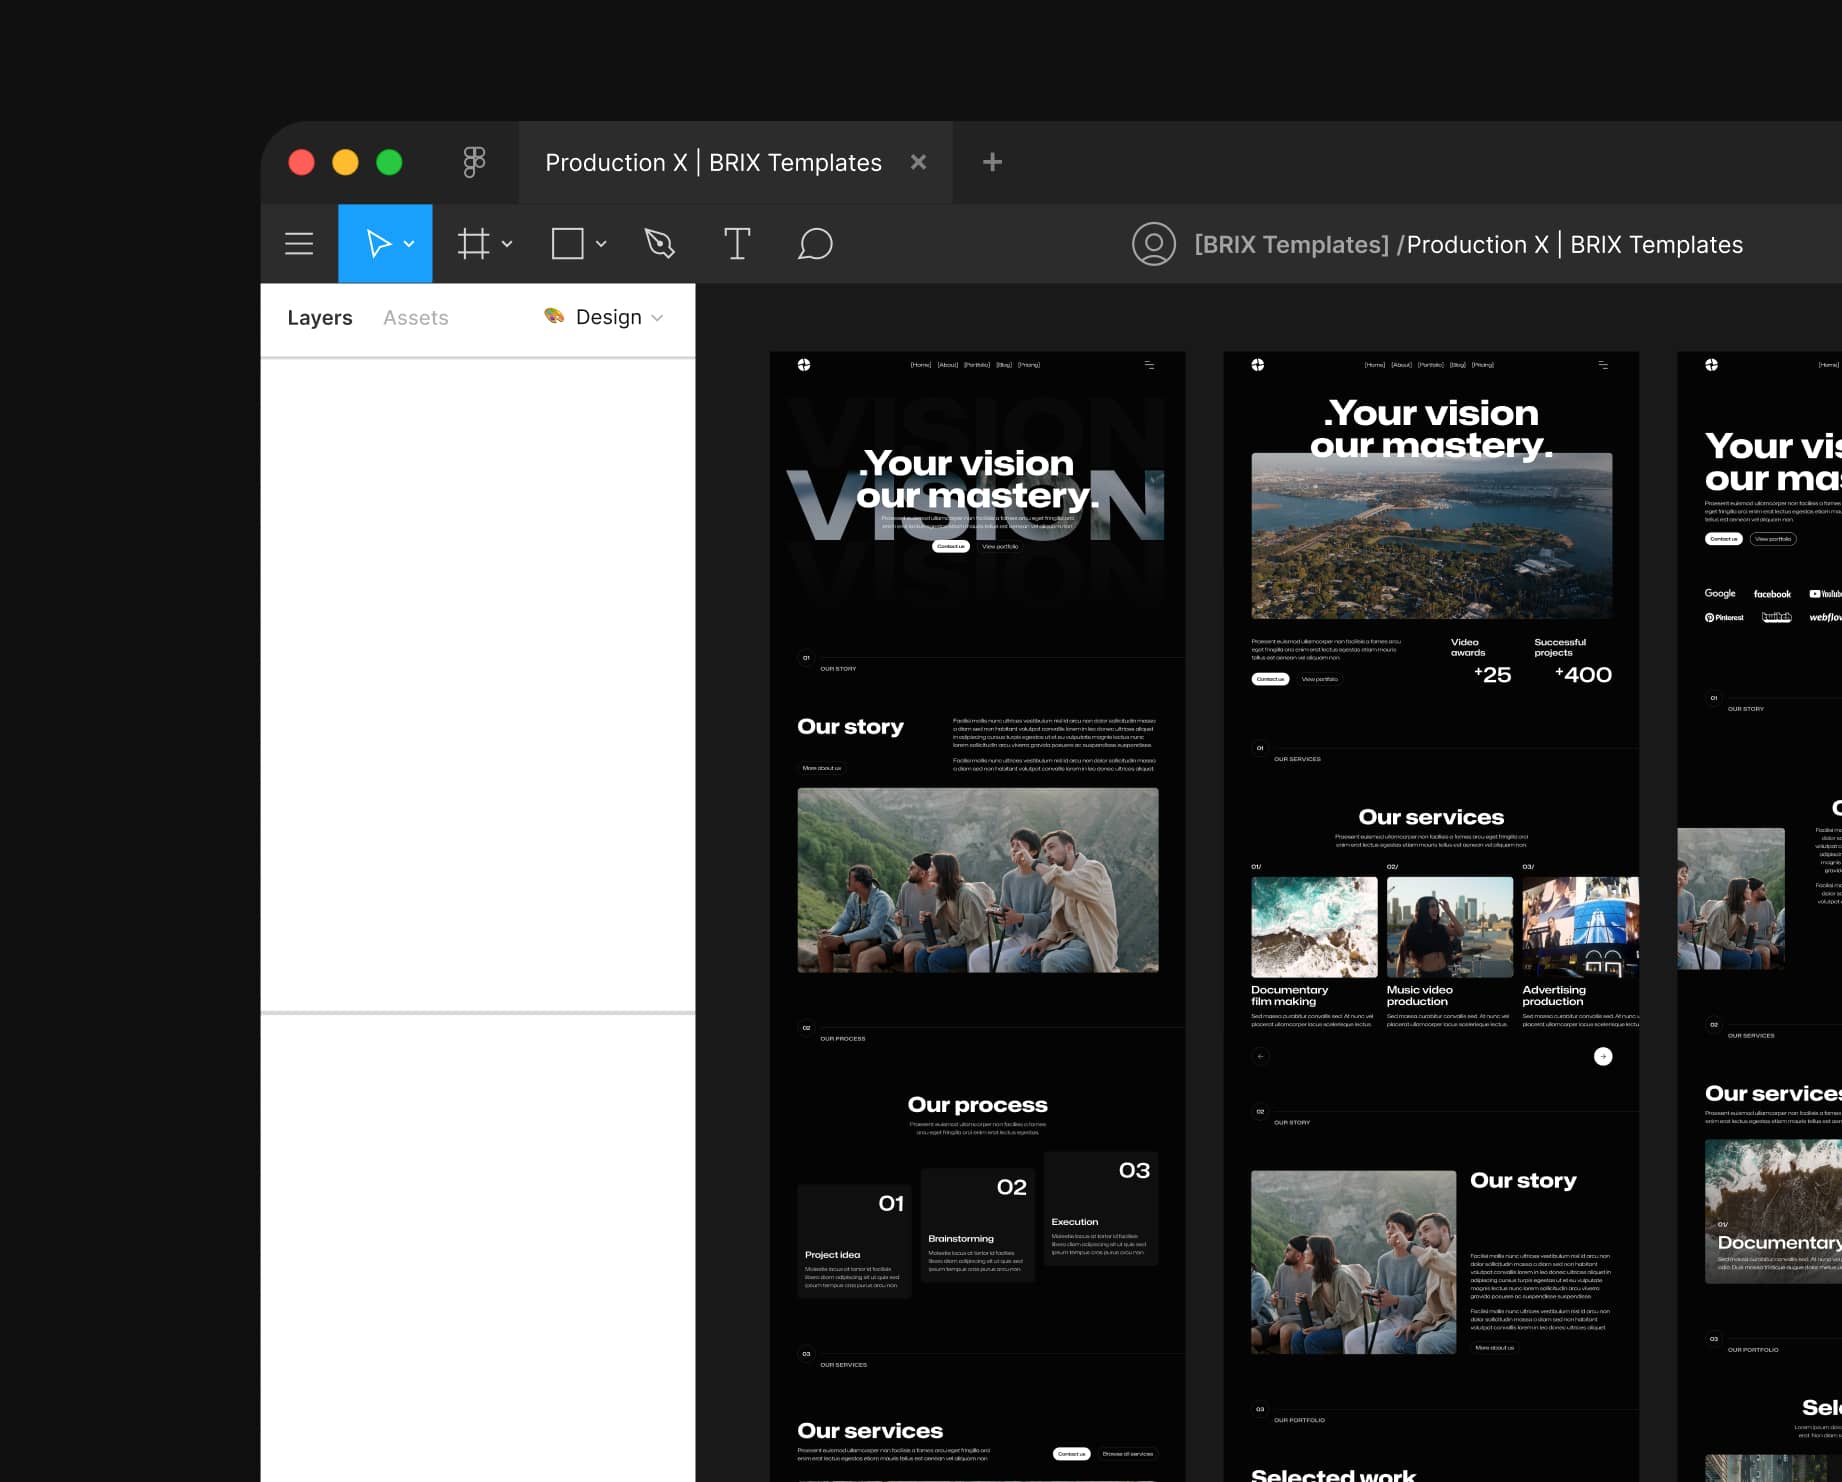Select the 03 Execution card
Image resolution: width=1842 pixels, height=1482 pixels.
tap(1101, 1209)
